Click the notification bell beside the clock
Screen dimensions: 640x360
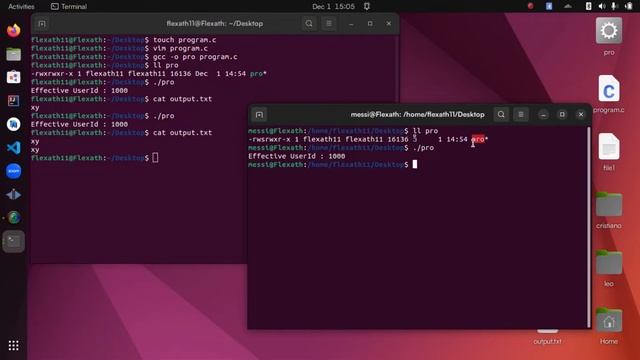tap(367, 6)
